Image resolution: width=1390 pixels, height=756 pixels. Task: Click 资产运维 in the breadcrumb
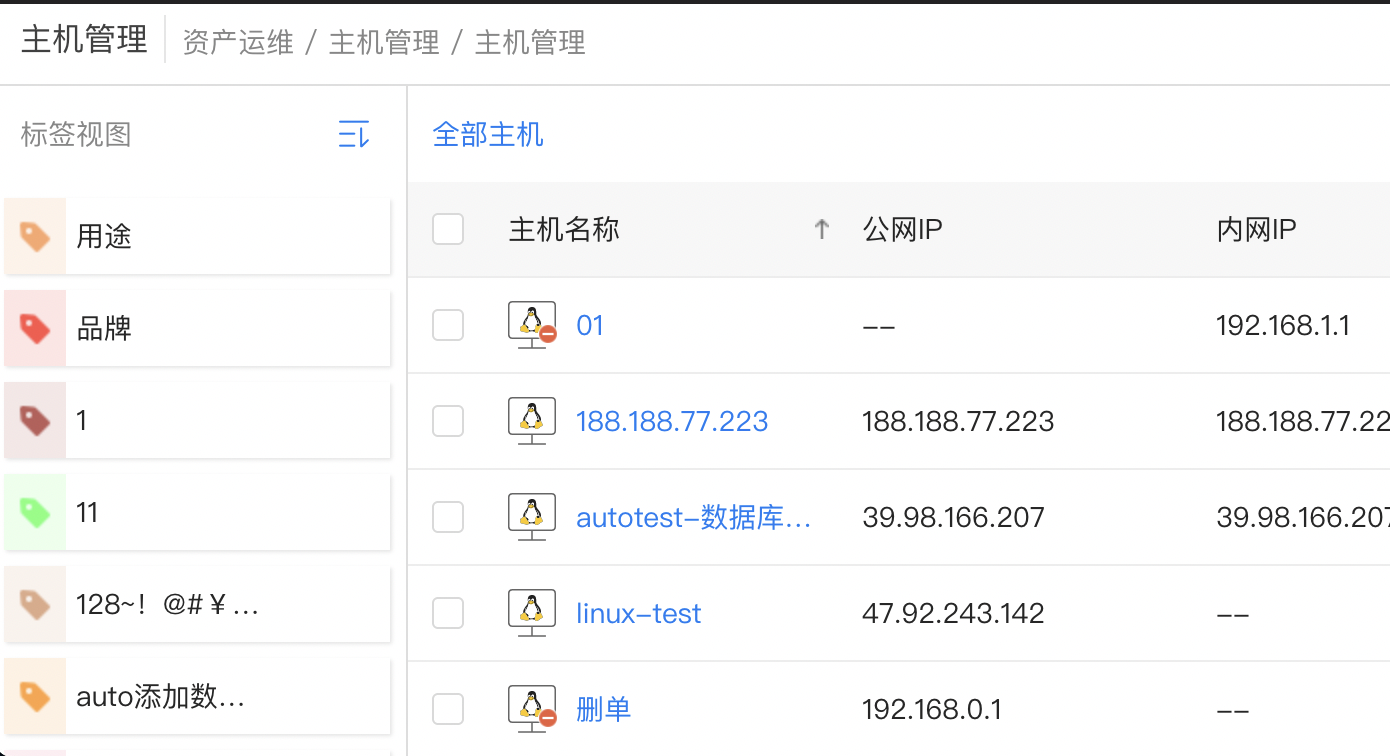point(238,43)
